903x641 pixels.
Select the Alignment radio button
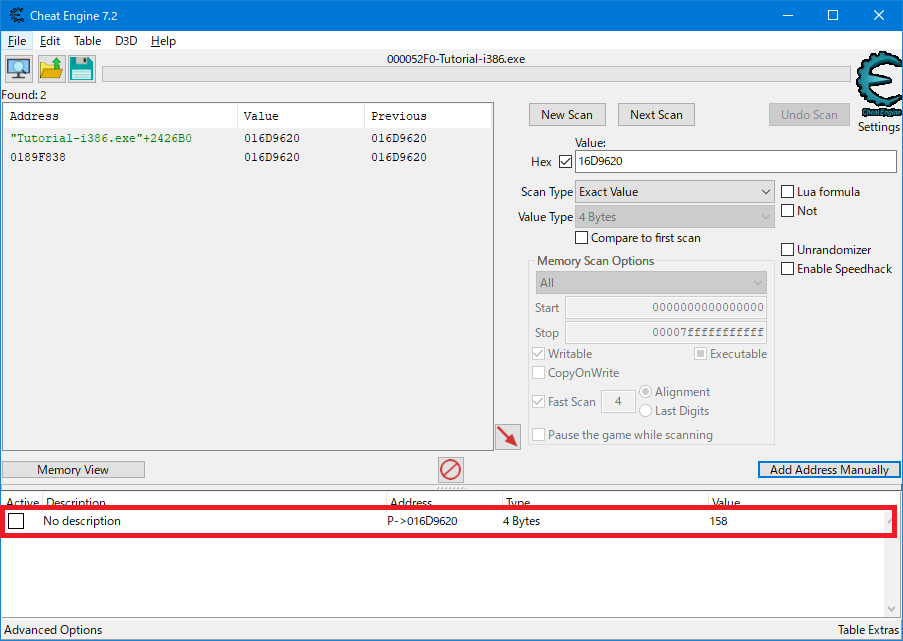pyautogui.click(x=646, y=392)
